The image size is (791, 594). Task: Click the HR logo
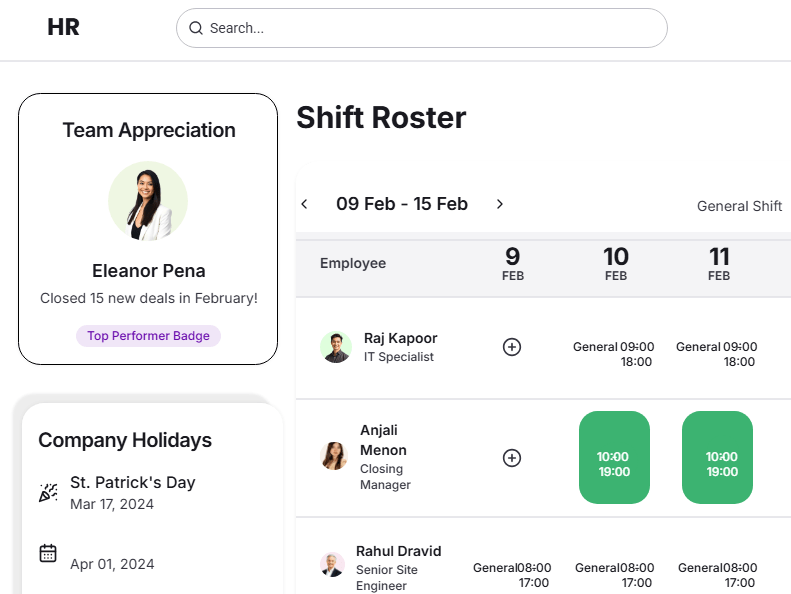[x=63, y=28]
